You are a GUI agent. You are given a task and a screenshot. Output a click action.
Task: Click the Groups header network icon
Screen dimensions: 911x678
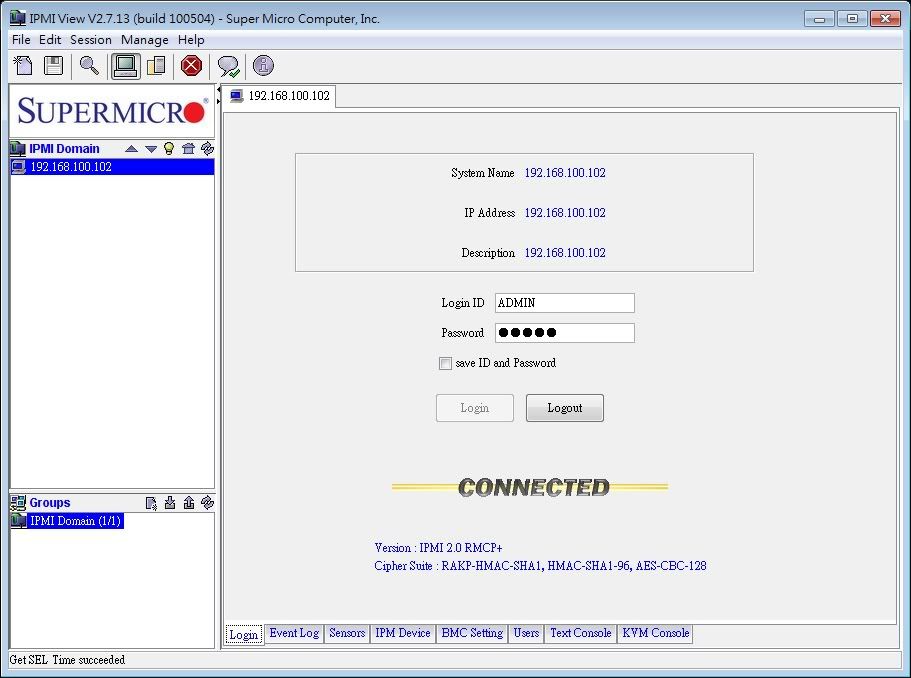18,503
